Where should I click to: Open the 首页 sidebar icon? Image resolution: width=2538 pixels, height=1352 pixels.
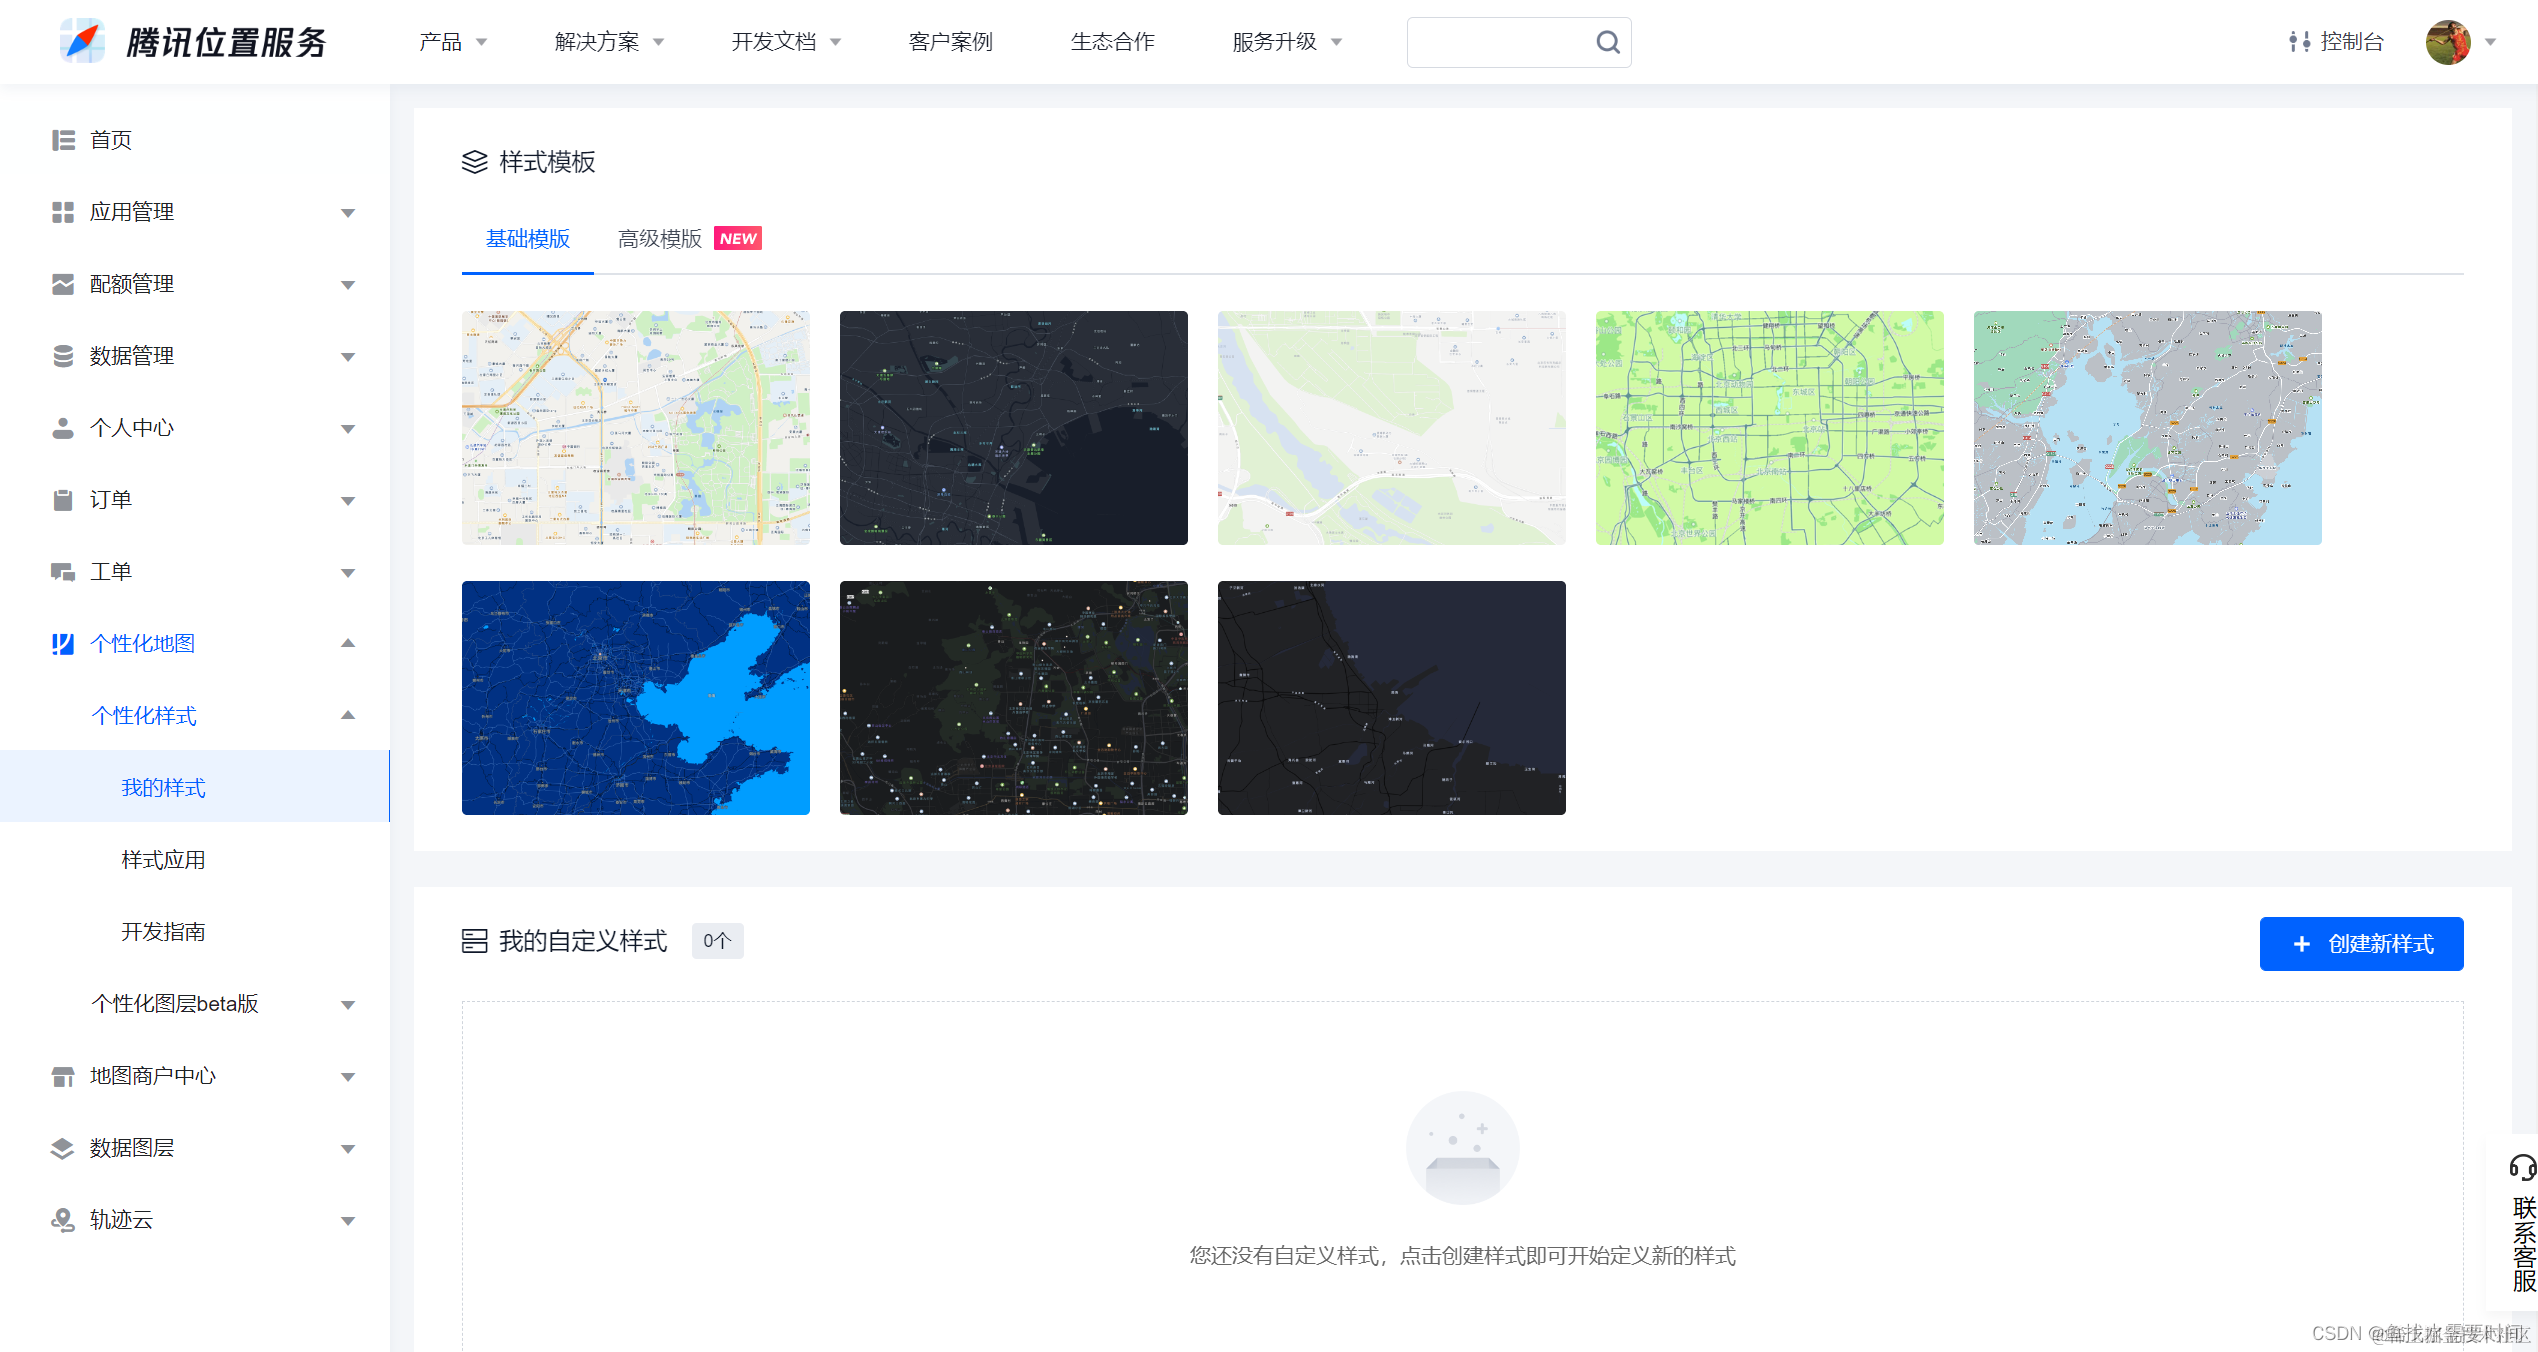point(62,140)
